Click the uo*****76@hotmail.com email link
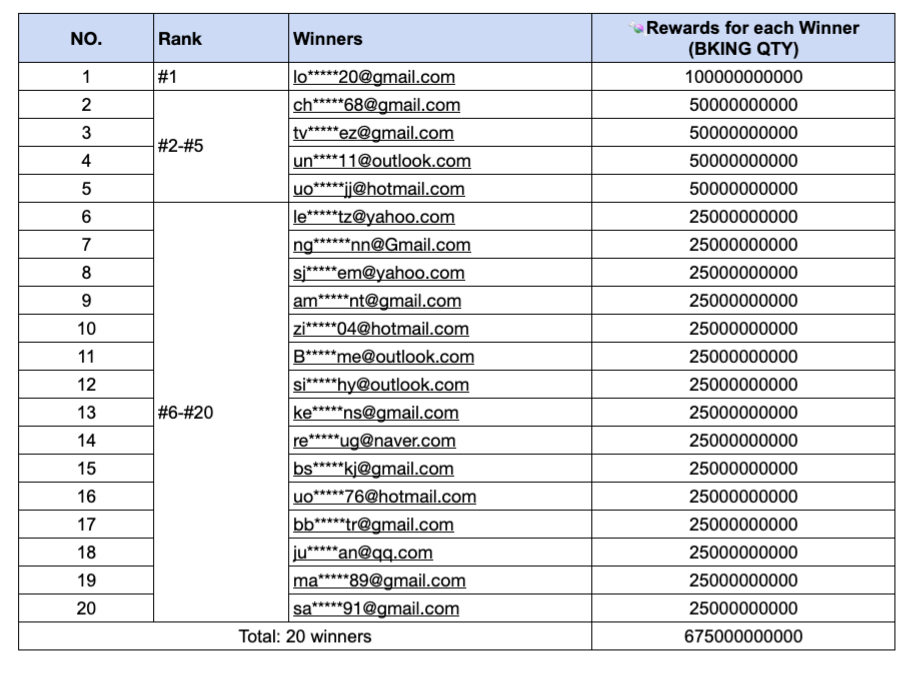Image resolution: width=920 pixels, height=678 pixels. pyautogui.click(x=384, y=497)
